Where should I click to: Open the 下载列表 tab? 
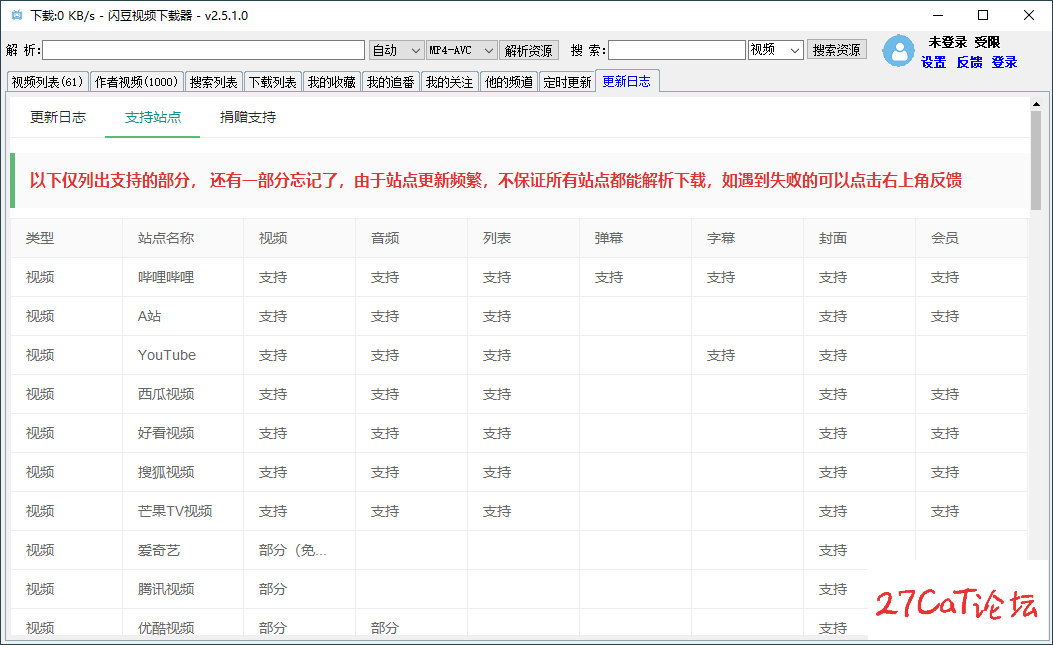click(x=272, y=82)
